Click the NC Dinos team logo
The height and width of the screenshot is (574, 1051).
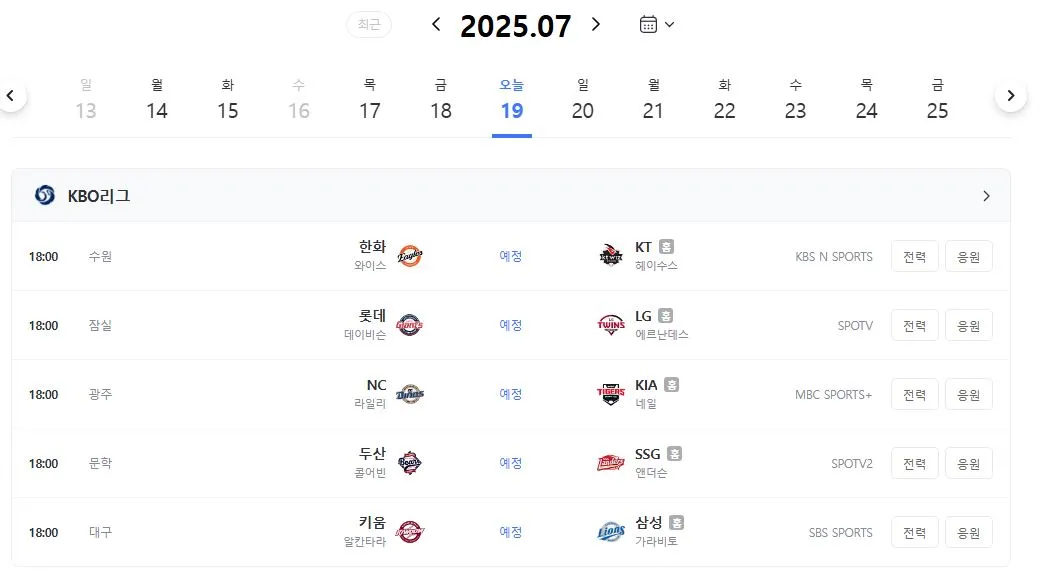[410, 394]
